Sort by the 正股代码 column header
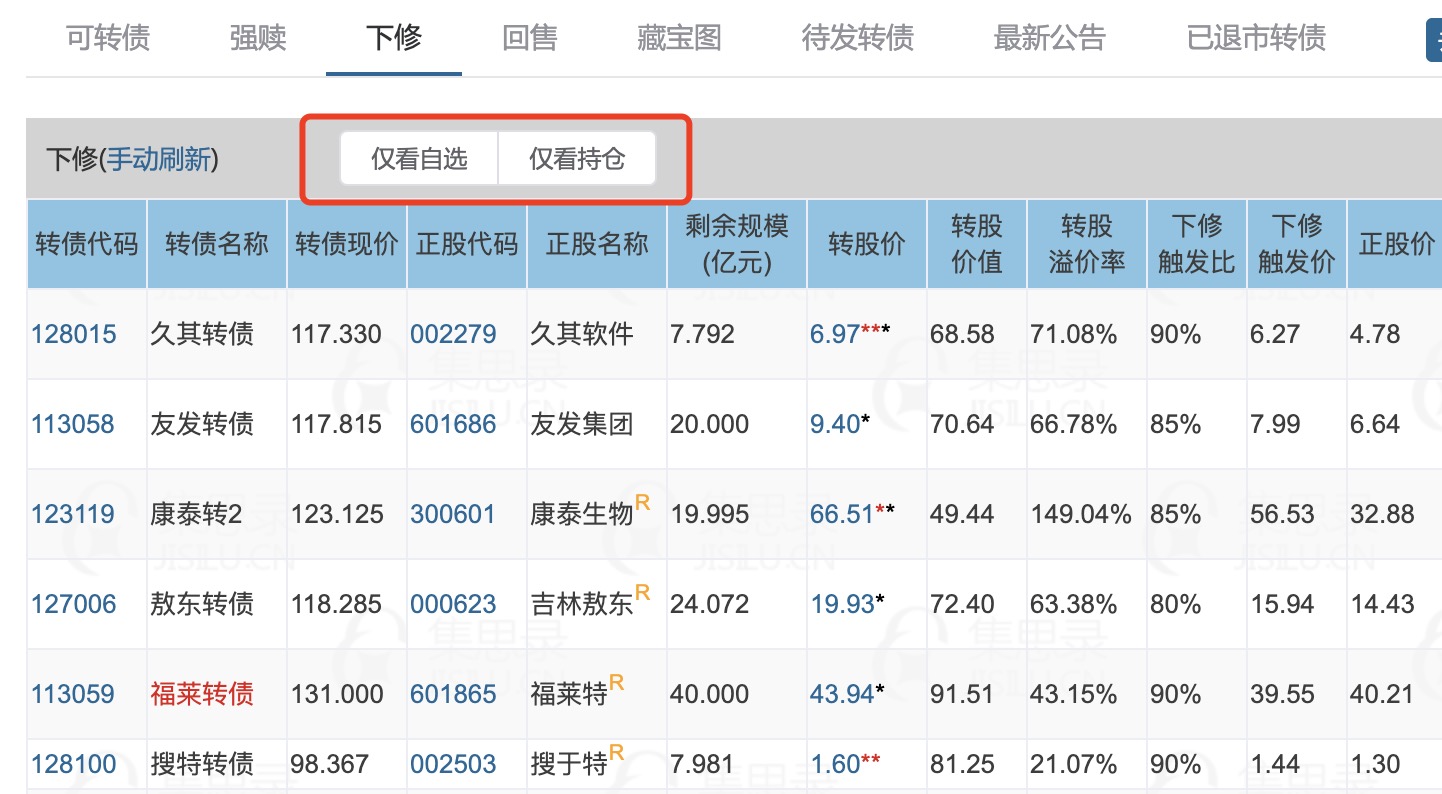1442x794 pixels. pyautogui.click(x=467, y=244)
